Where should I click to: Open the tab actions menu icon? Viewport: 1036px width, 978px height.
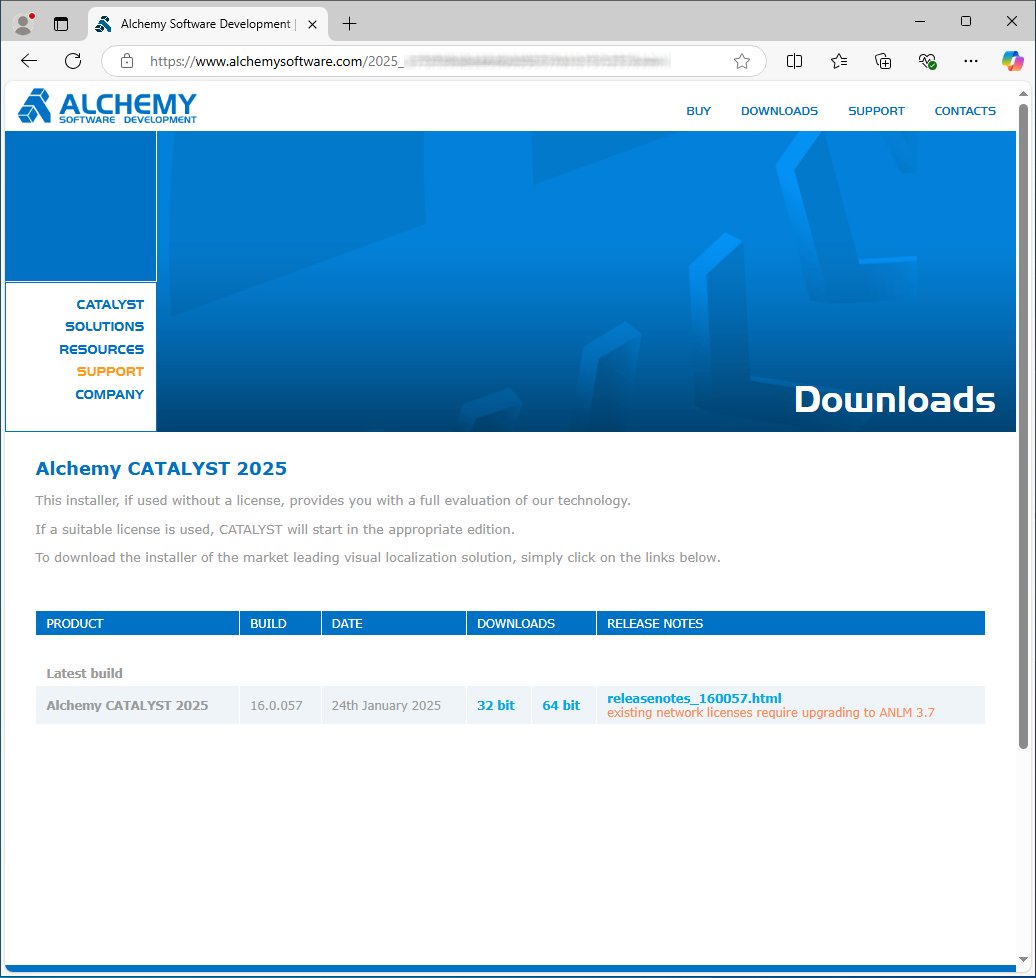pos(61,24)
